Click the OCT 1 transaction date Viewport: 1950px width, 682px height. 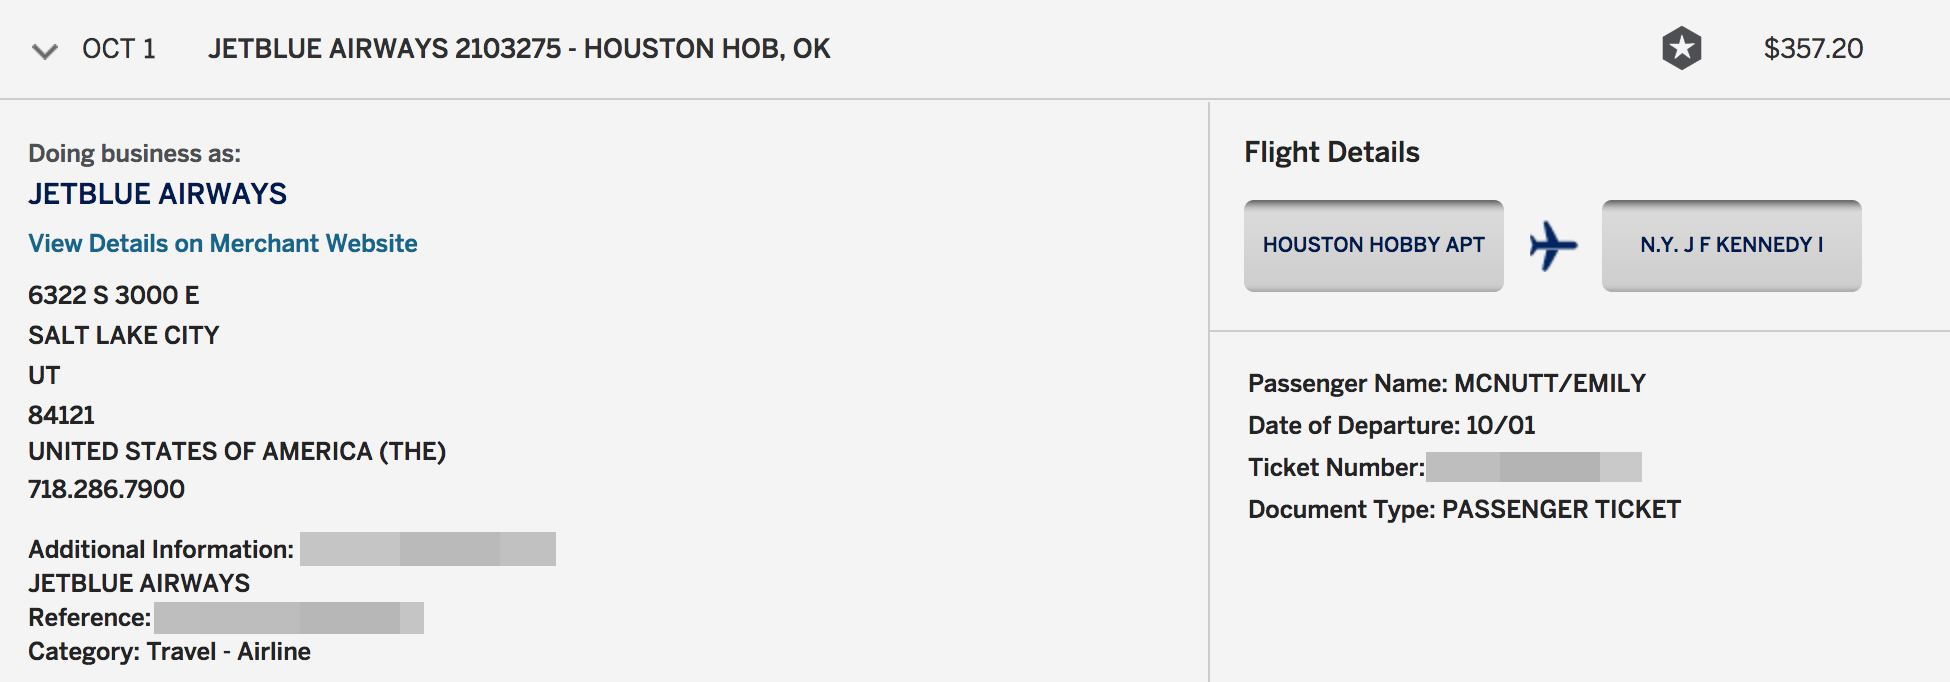pyautogui.click(x=119, y=49)
